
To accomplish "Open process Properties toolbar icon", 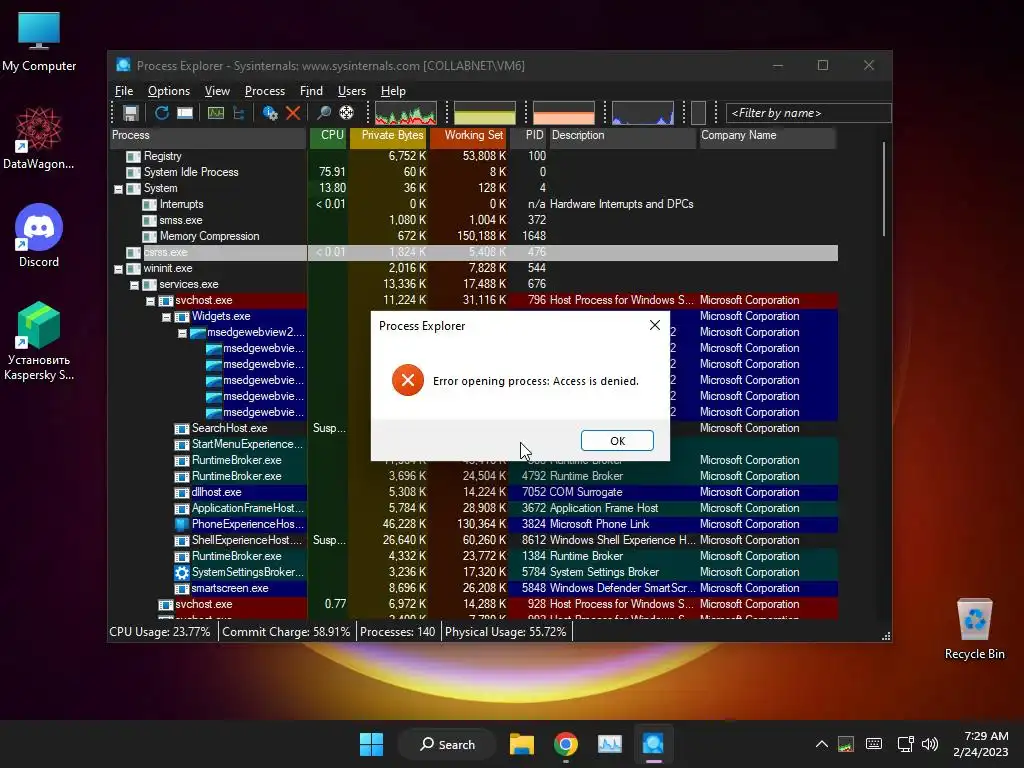I will pos(270,113).
